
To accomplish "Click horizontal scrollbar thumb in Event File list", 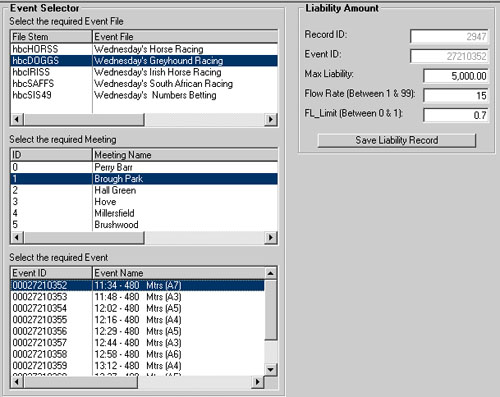I will (x=84, y=119).
